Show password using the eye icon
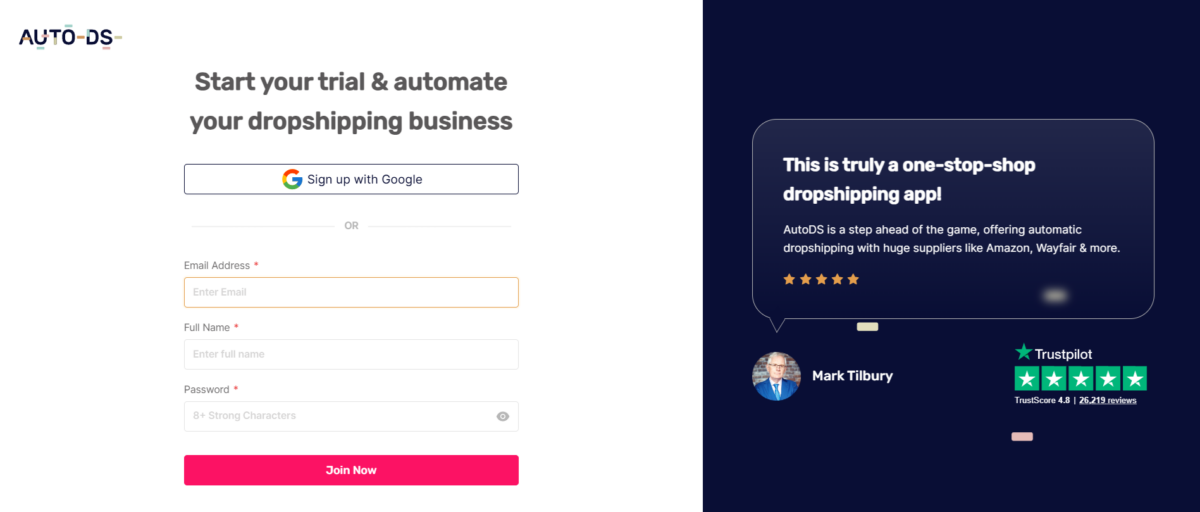1200x512 pixels. (503, 416)
